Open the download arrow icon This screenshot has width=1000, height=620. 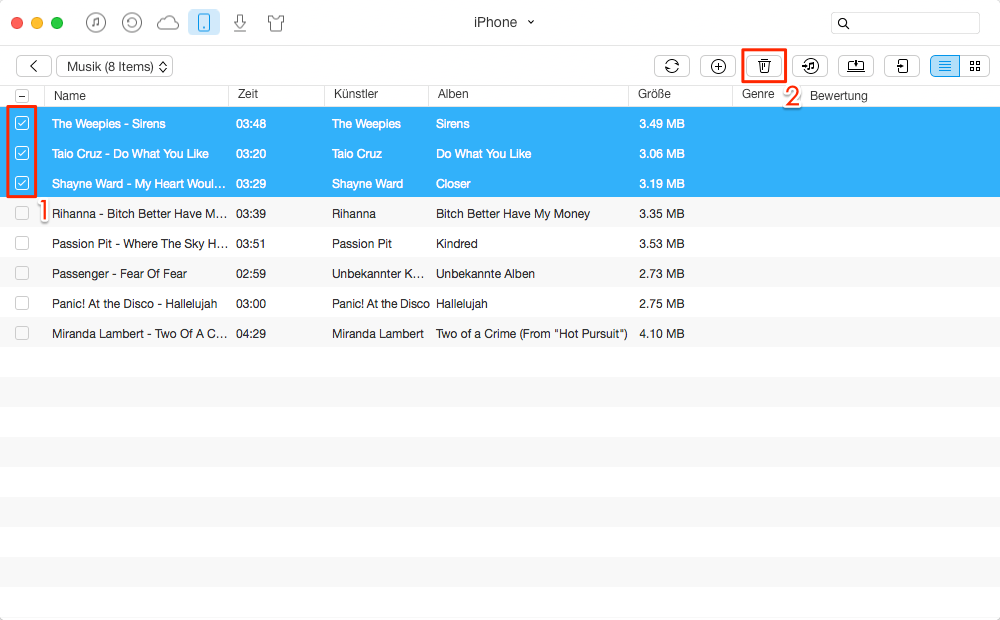[240, 23]
